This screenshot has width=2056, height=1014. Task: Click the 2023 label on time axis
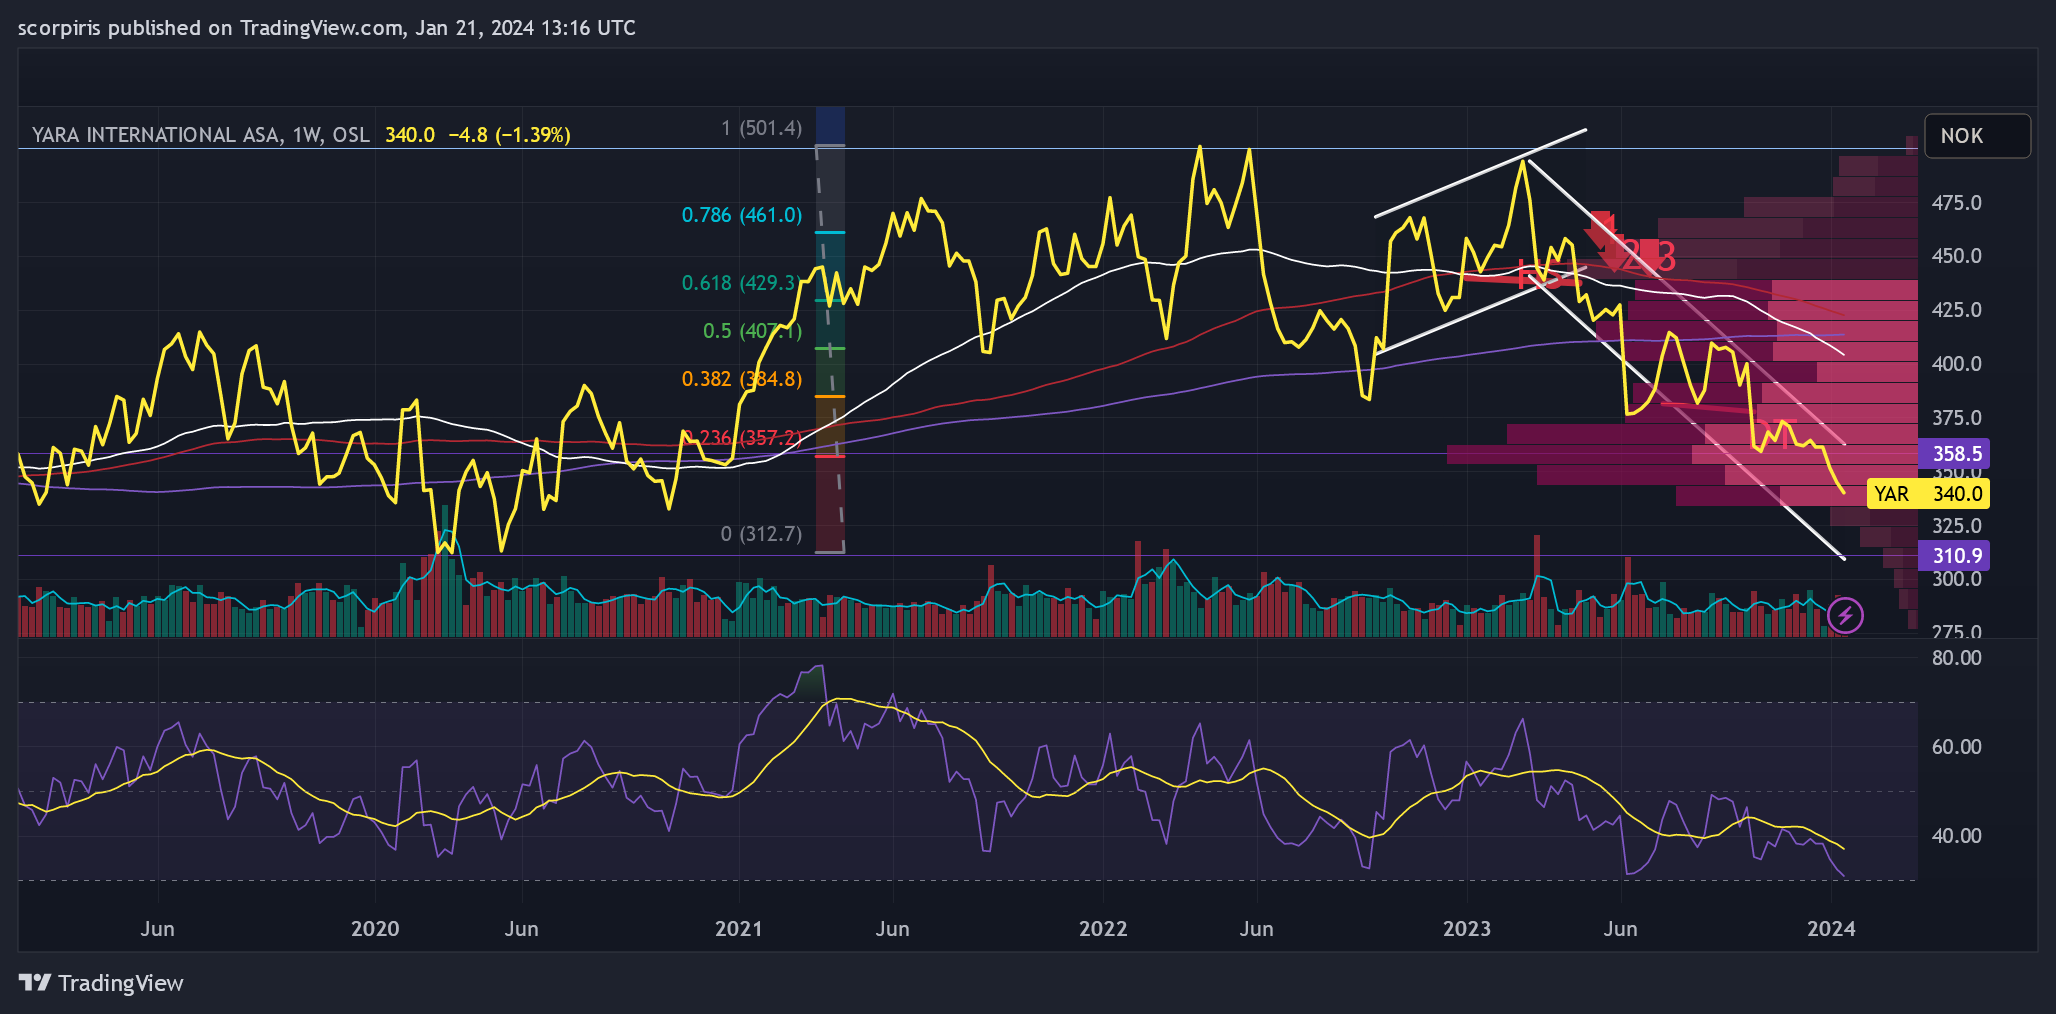[1467, 929]
